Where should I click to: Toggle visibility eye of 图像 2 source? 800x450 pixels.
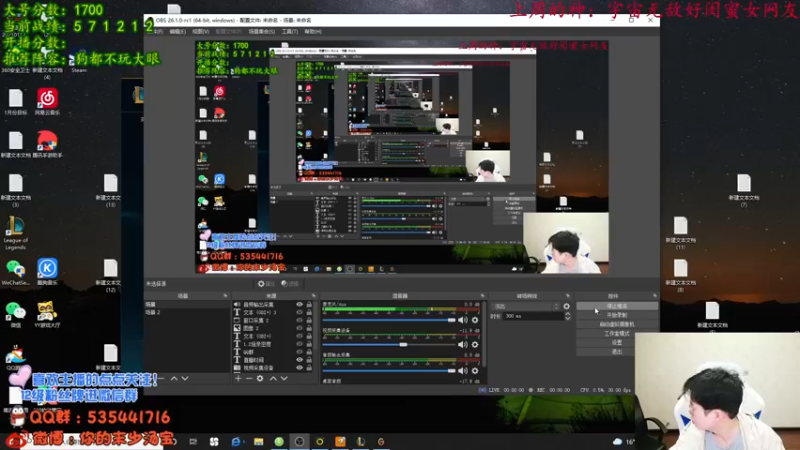299,328
